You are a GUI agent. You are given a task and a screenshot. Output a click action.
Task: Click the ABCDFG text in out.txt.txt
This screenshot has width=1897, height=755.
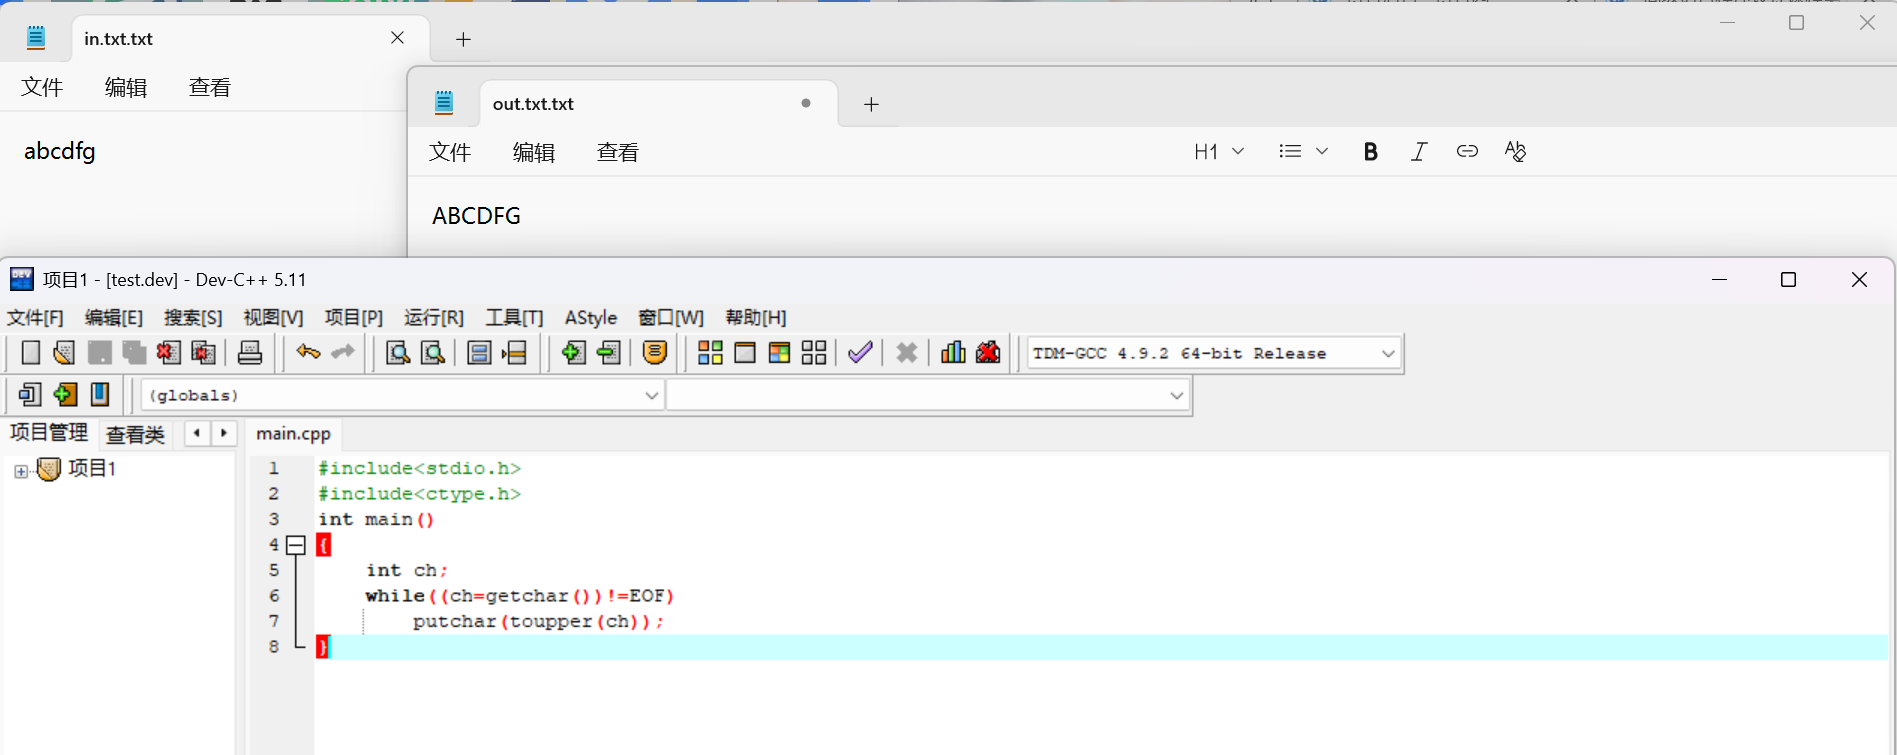[x=476, y=216]
